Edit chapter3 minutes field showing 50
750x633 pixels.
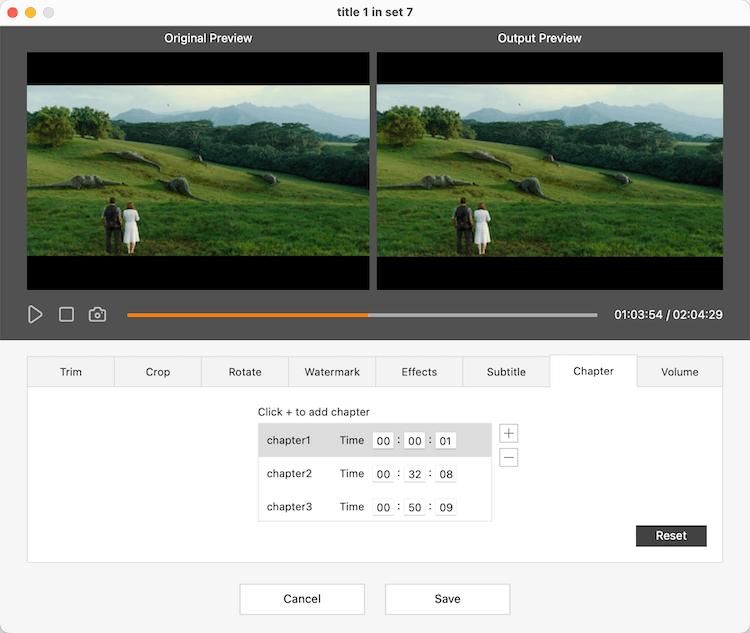tap(415, 507)
